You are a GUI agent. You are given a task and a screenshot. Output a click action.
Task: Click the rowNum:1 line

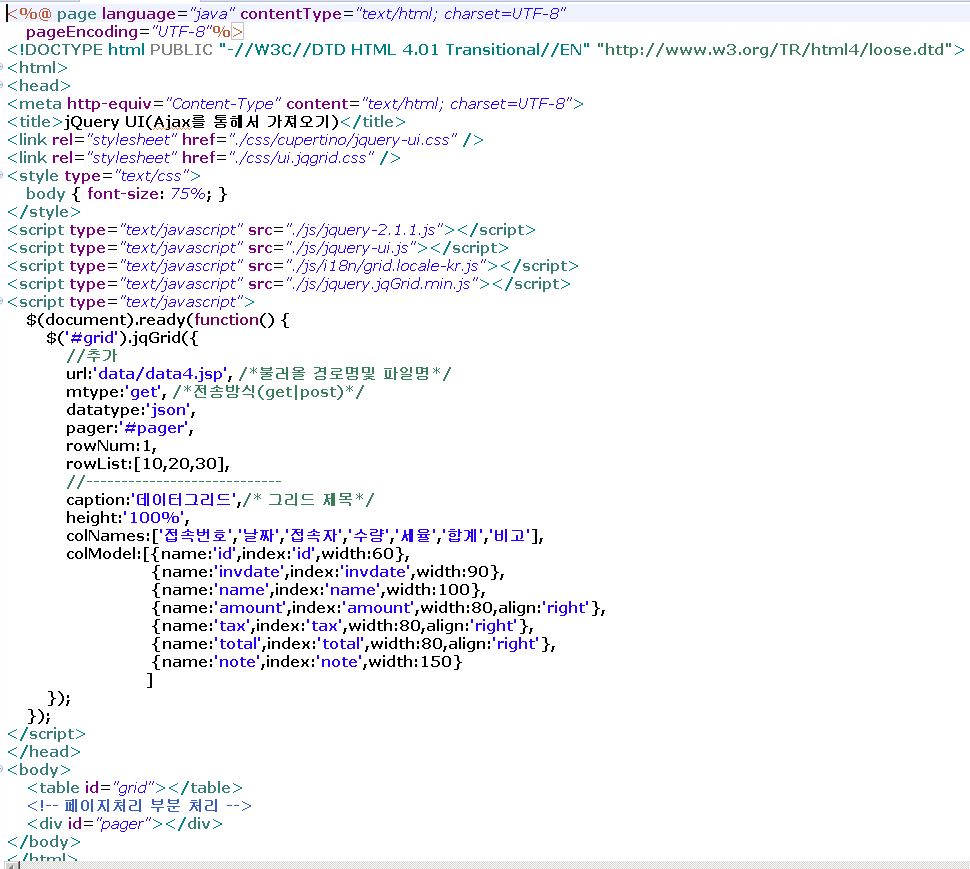pyautogui.click(x=111, y=445)
